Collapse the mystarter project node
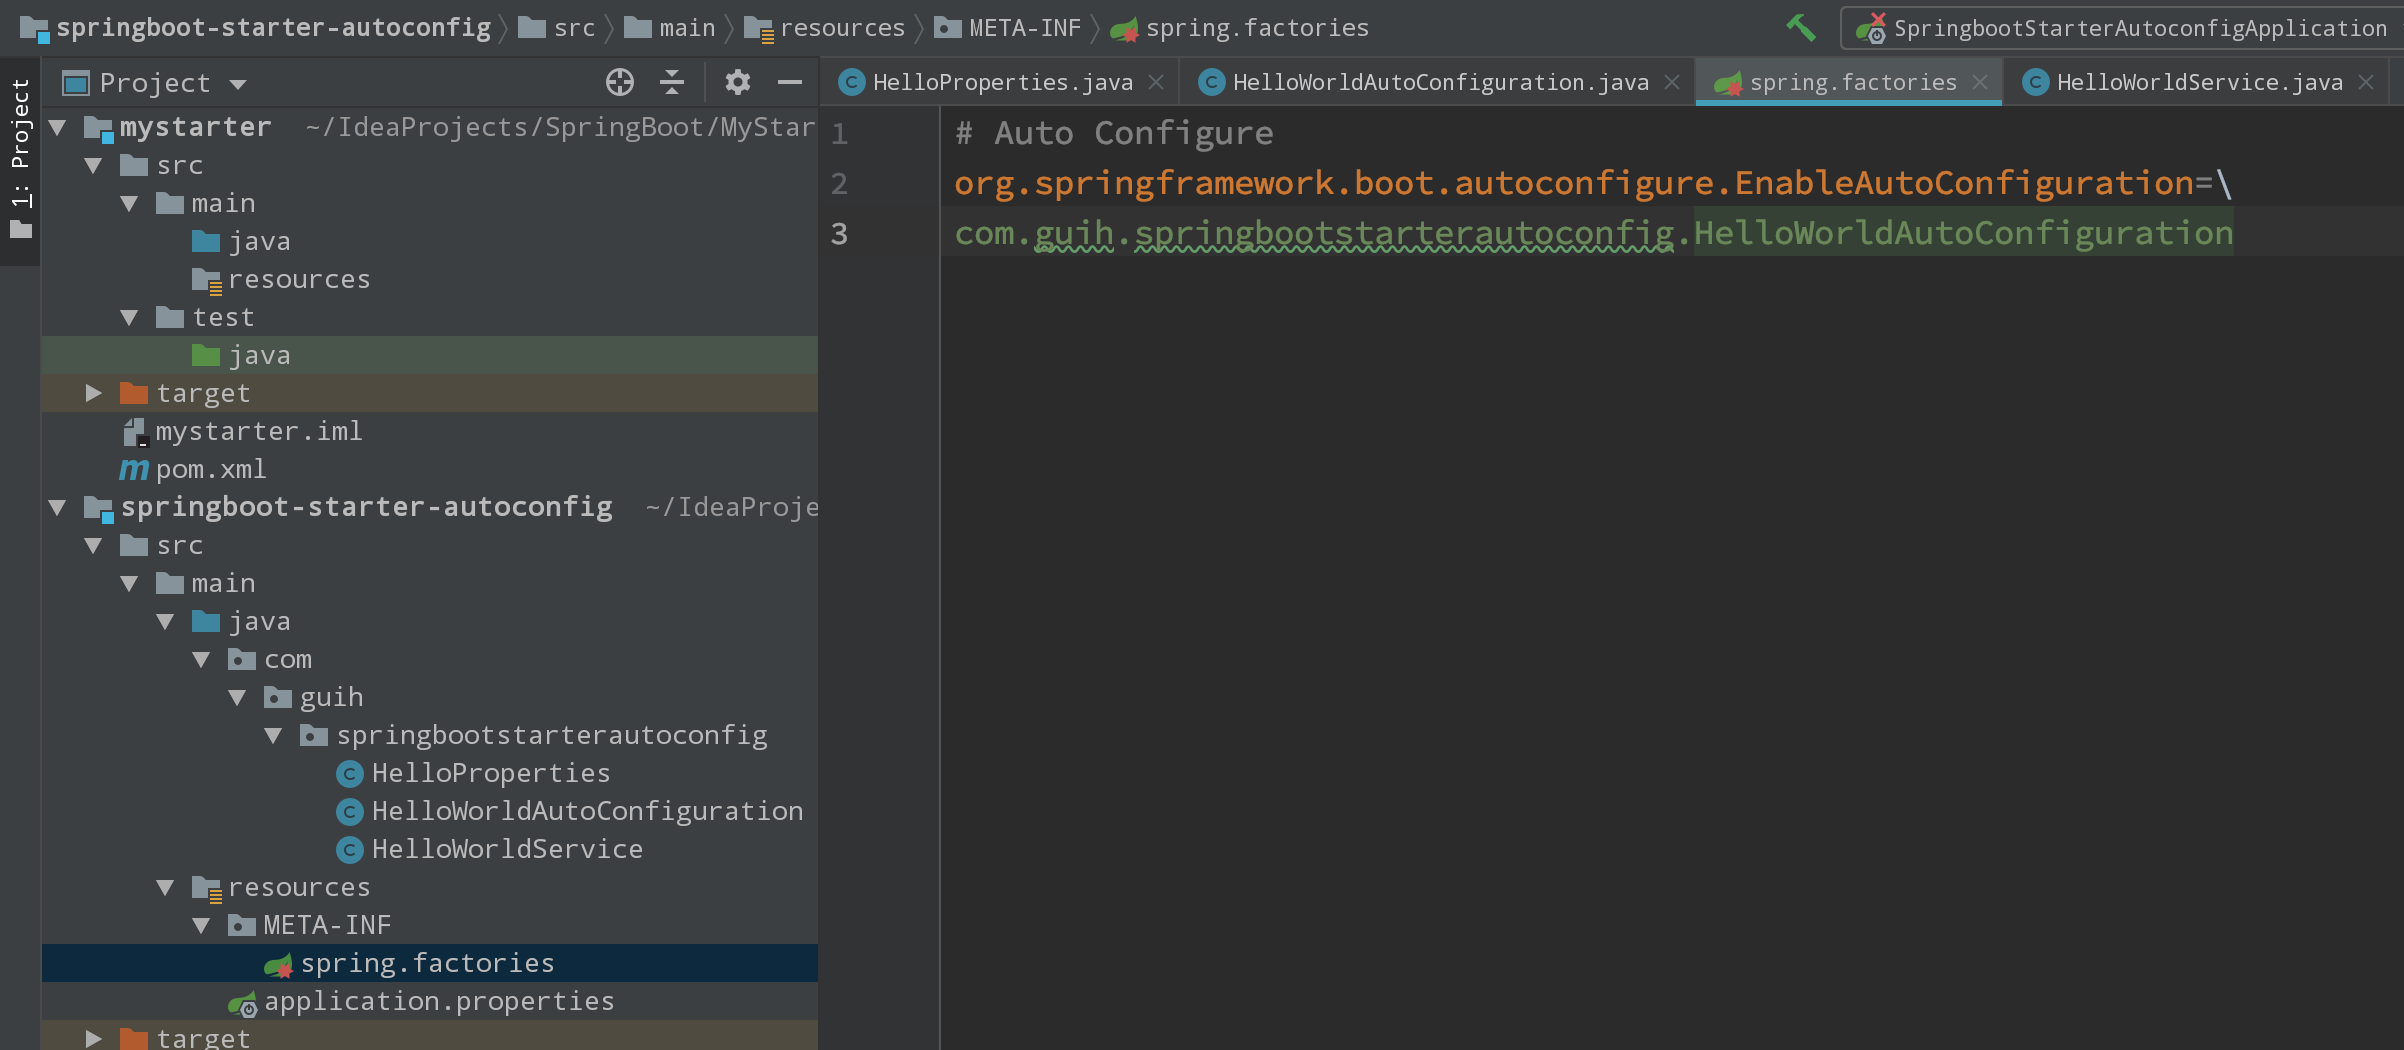The image size is (2404, 1050). 57,127
